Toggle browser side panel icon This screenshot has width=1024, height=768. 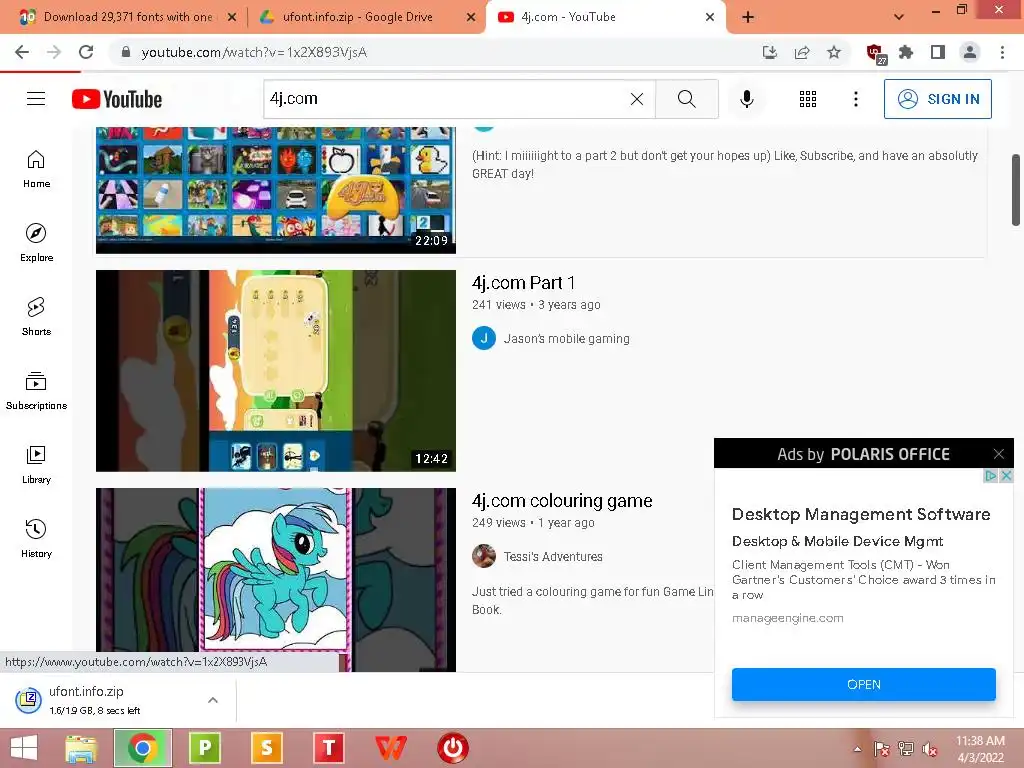[x=938, y=52]
